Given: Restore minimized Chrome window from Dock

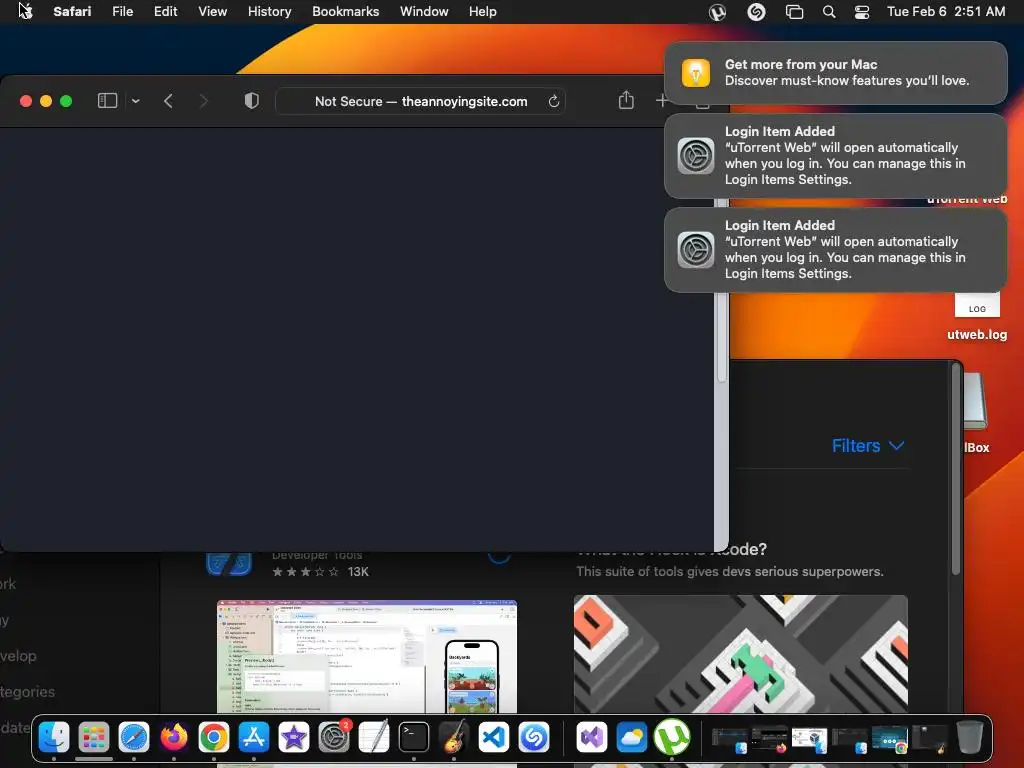Looking at the screenshot, I should [x=889, y=739].
